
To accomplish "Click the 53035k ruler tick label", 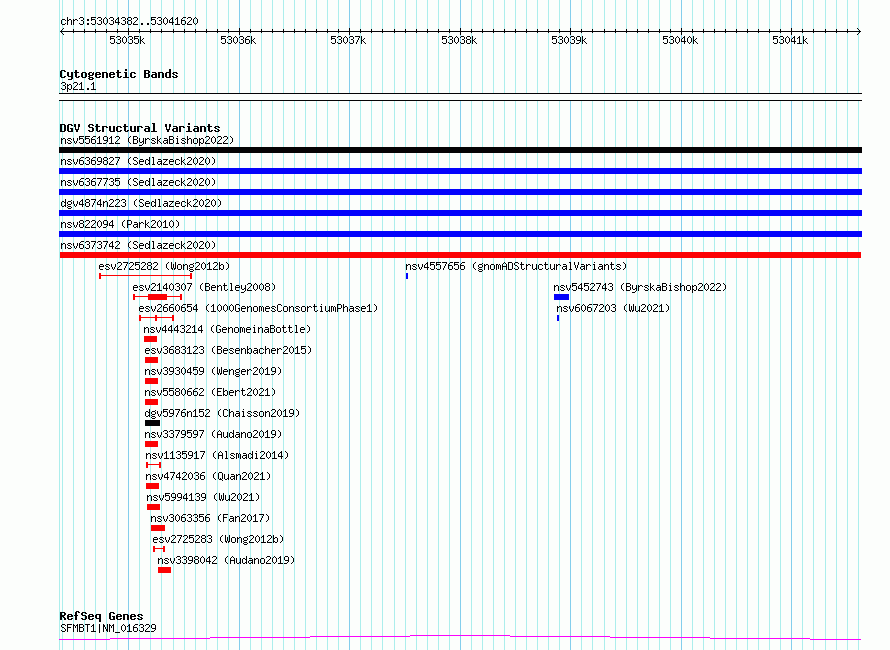I will 127,40.
